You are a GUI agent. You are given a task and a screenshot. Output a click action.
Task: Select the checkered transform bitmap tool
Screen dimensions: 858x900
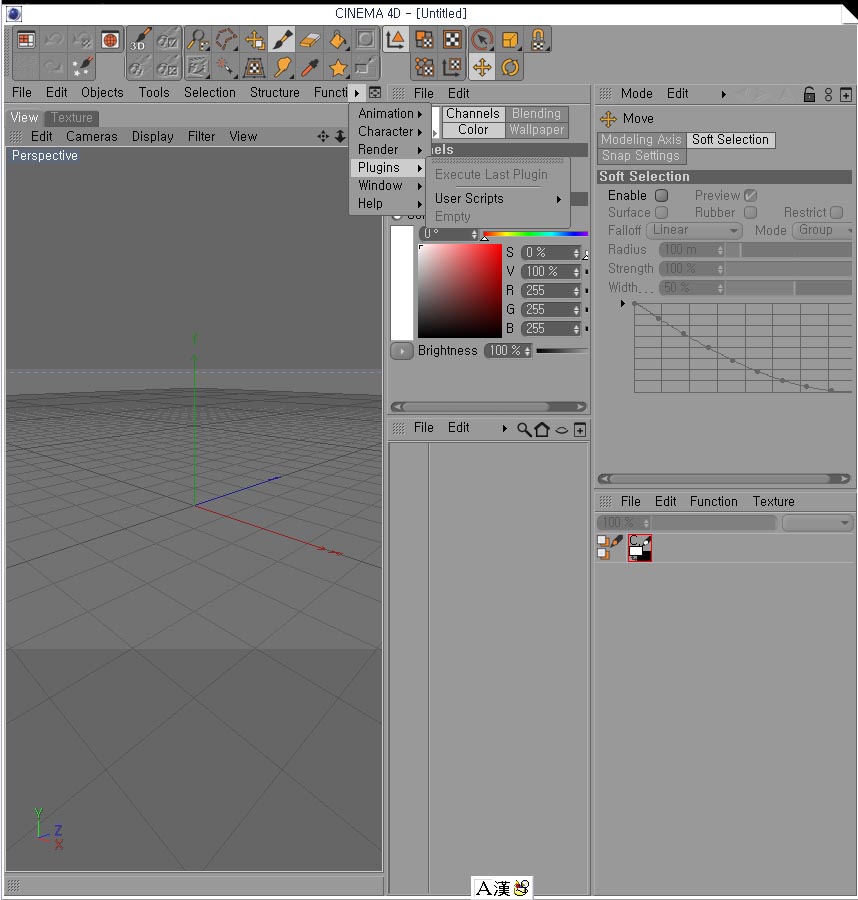pos(254,68)
